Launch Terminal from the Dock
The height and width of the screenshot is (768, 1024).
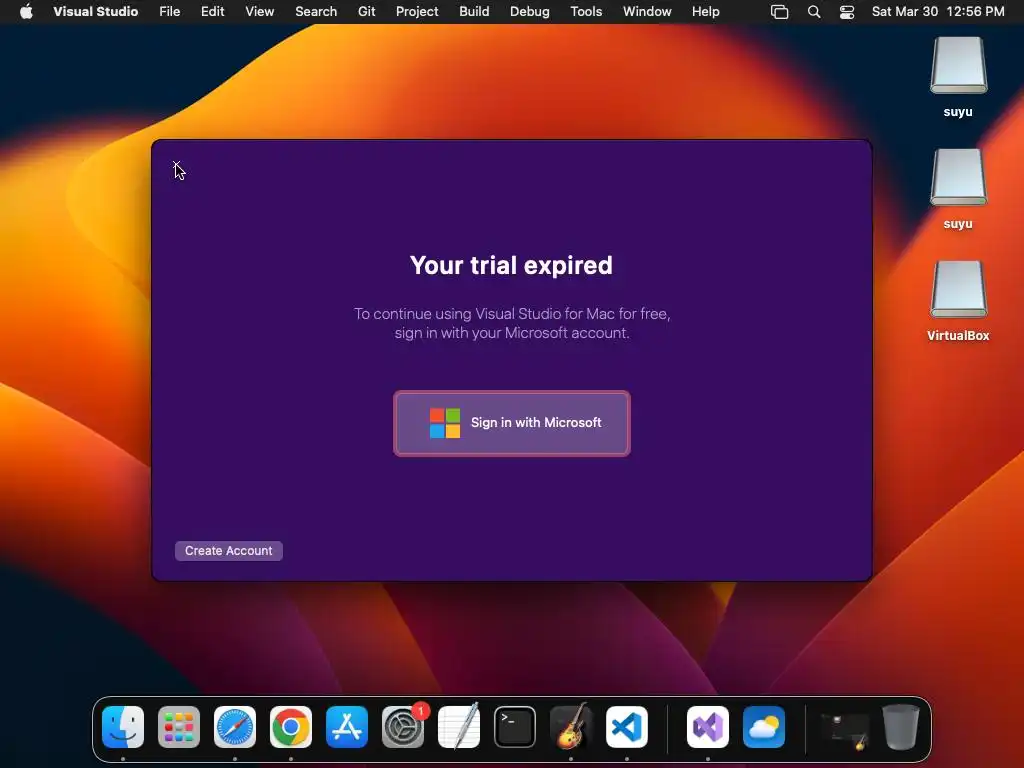click(515, 727)
